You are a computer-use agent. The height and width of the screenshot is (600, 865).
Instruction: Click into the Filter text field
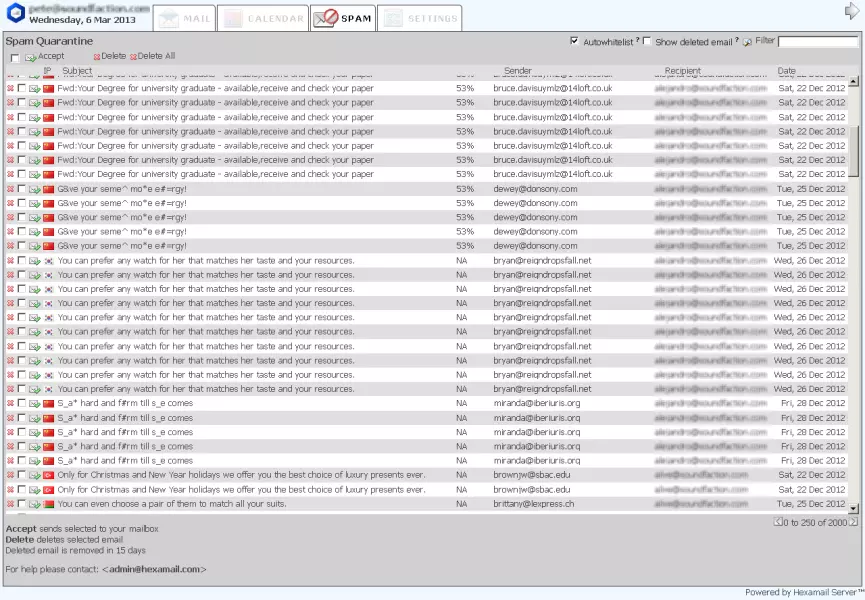coord(817,42)
